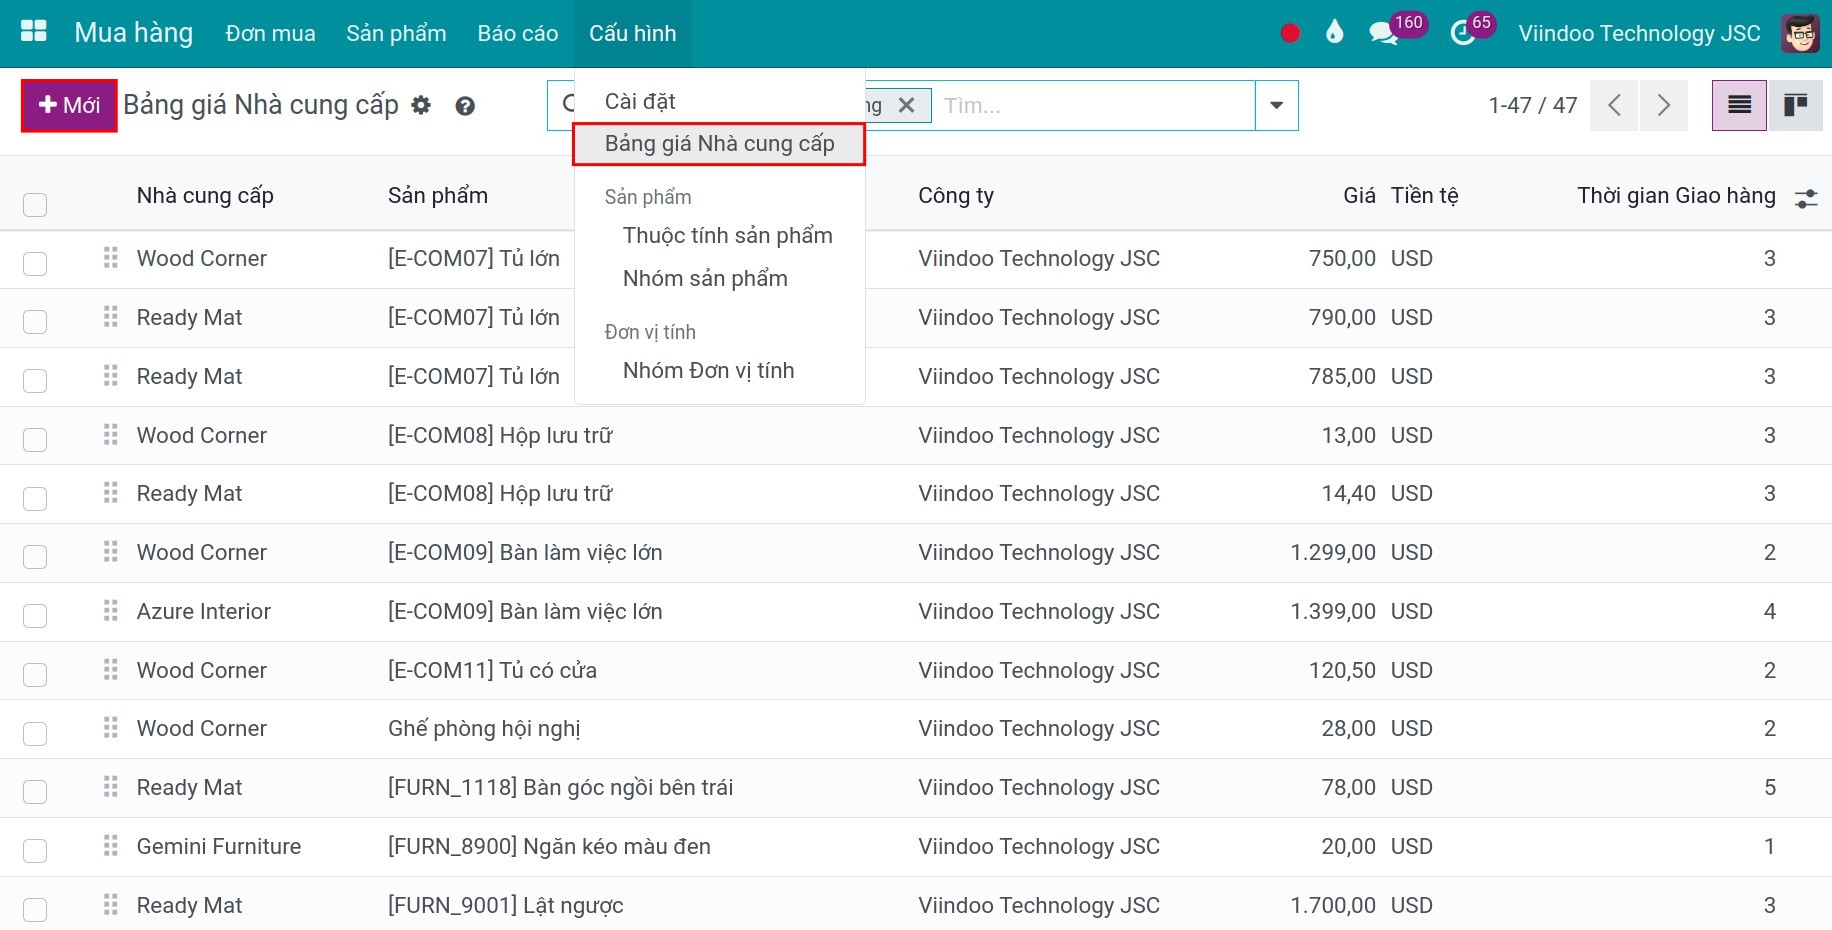Sort by Công ty column header
Screen dimensions: 1832x930
(956, 195)
